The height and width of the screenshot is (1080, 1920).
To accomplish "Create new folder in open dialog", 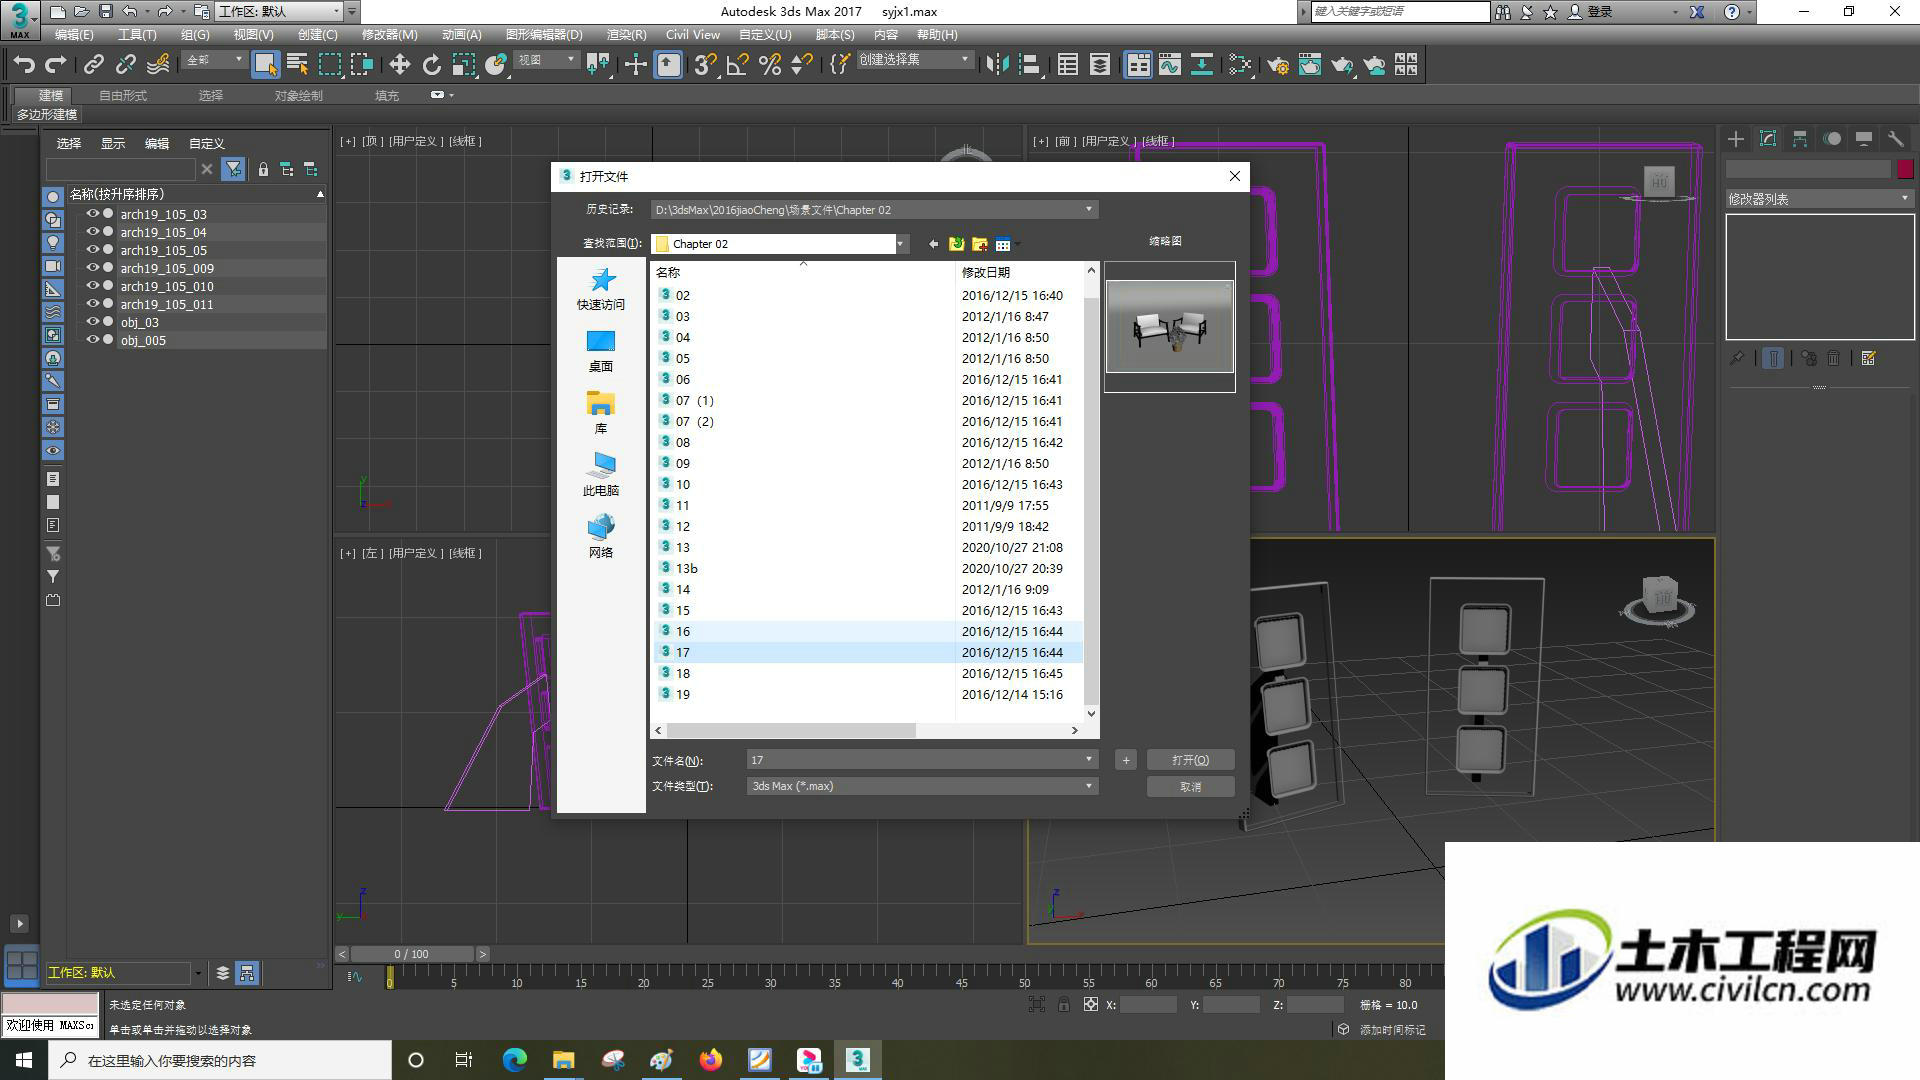I will click(980, 244).
